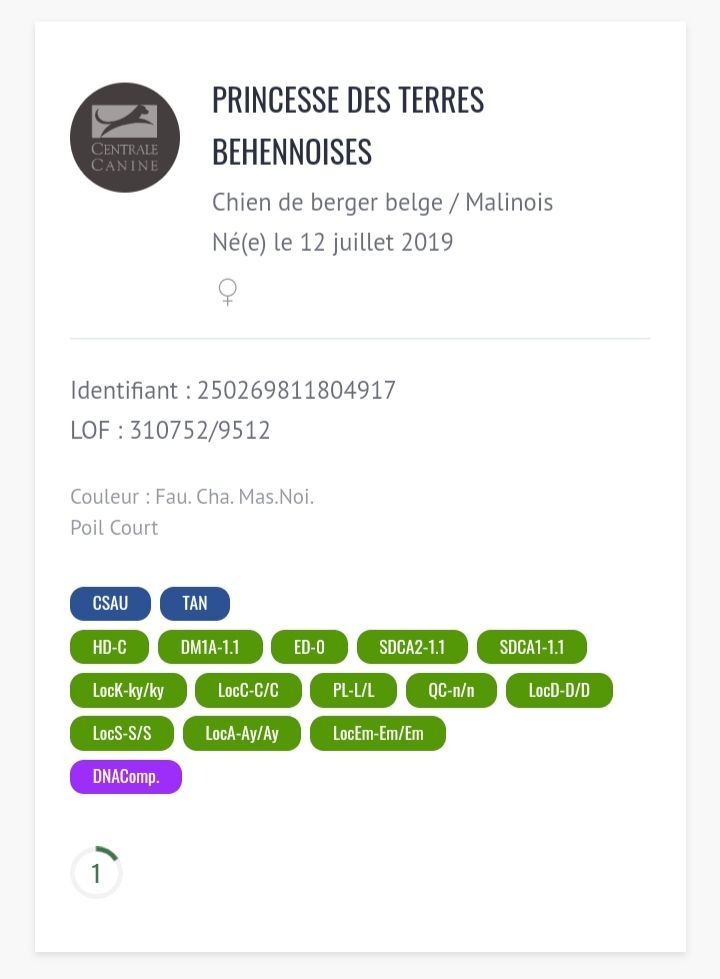Open the SDCA1-1.1 tag
Screen dimensions: 720x979
point(532,647)
